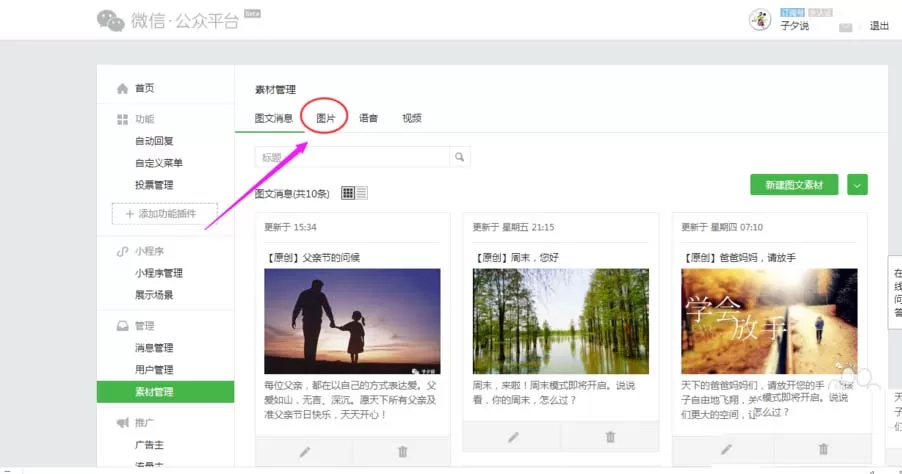Open the forest lake thumbnail
The image size is (902, 474).
[x=561, y=321]
